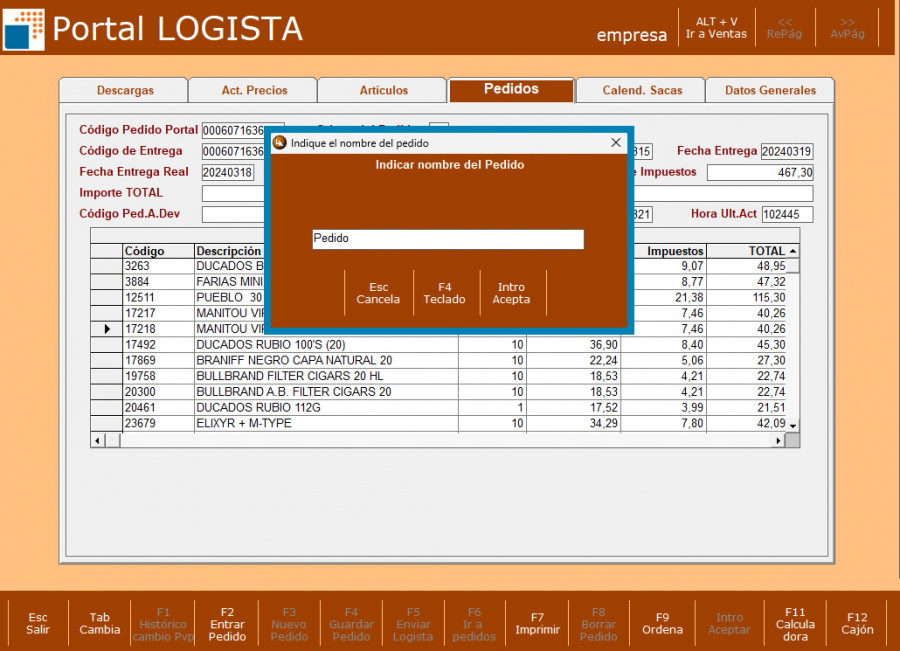
Task: Click the dialog title bar app icon
Action: click(280, 143)
